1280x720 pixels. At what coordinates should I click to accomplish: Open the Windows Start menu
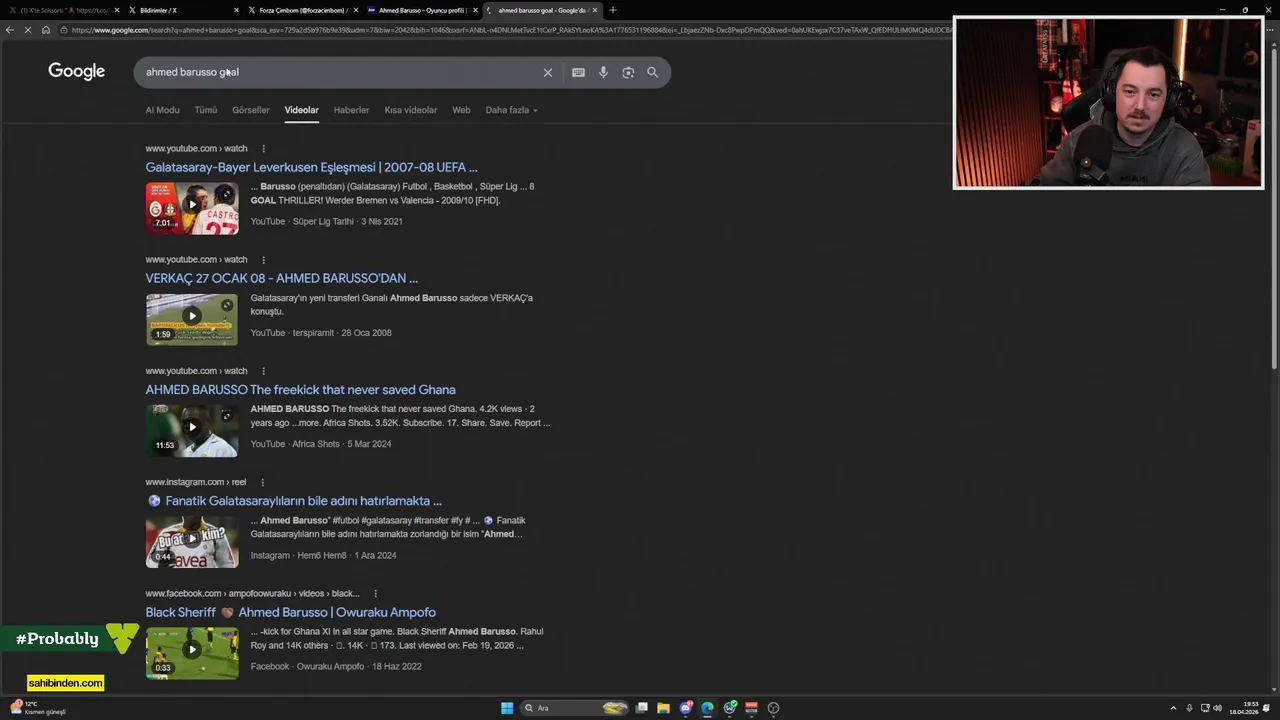tap(507, 708)
